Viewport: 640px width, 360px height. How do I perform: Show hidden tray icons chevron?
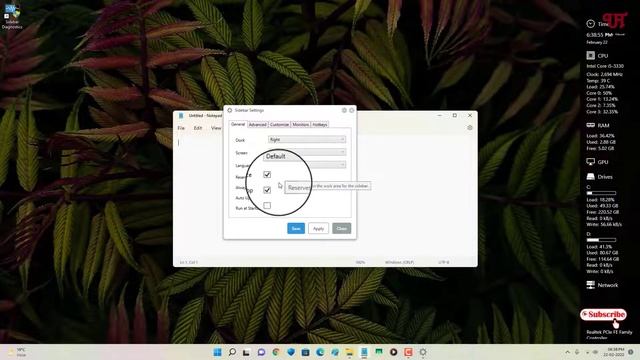(568, 352)
